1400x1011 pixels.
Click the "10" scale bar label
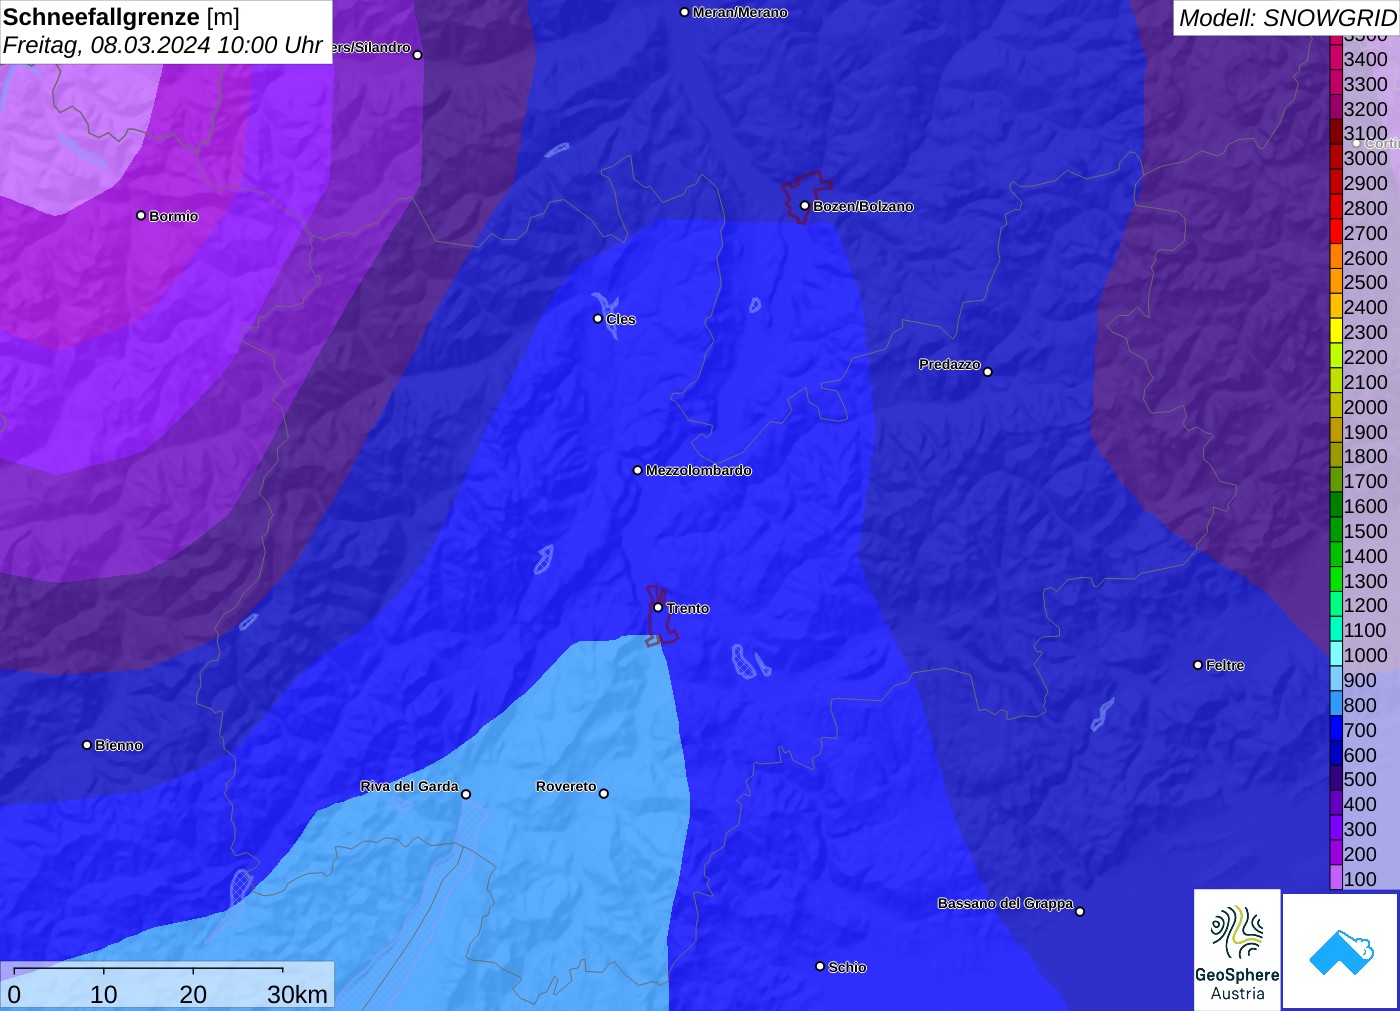104,994
